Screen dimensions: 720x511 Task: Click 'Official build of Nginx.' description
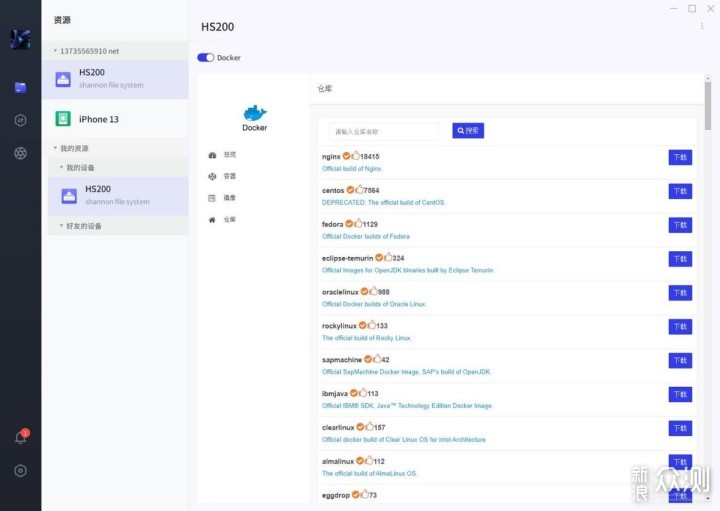click(352, 168)
